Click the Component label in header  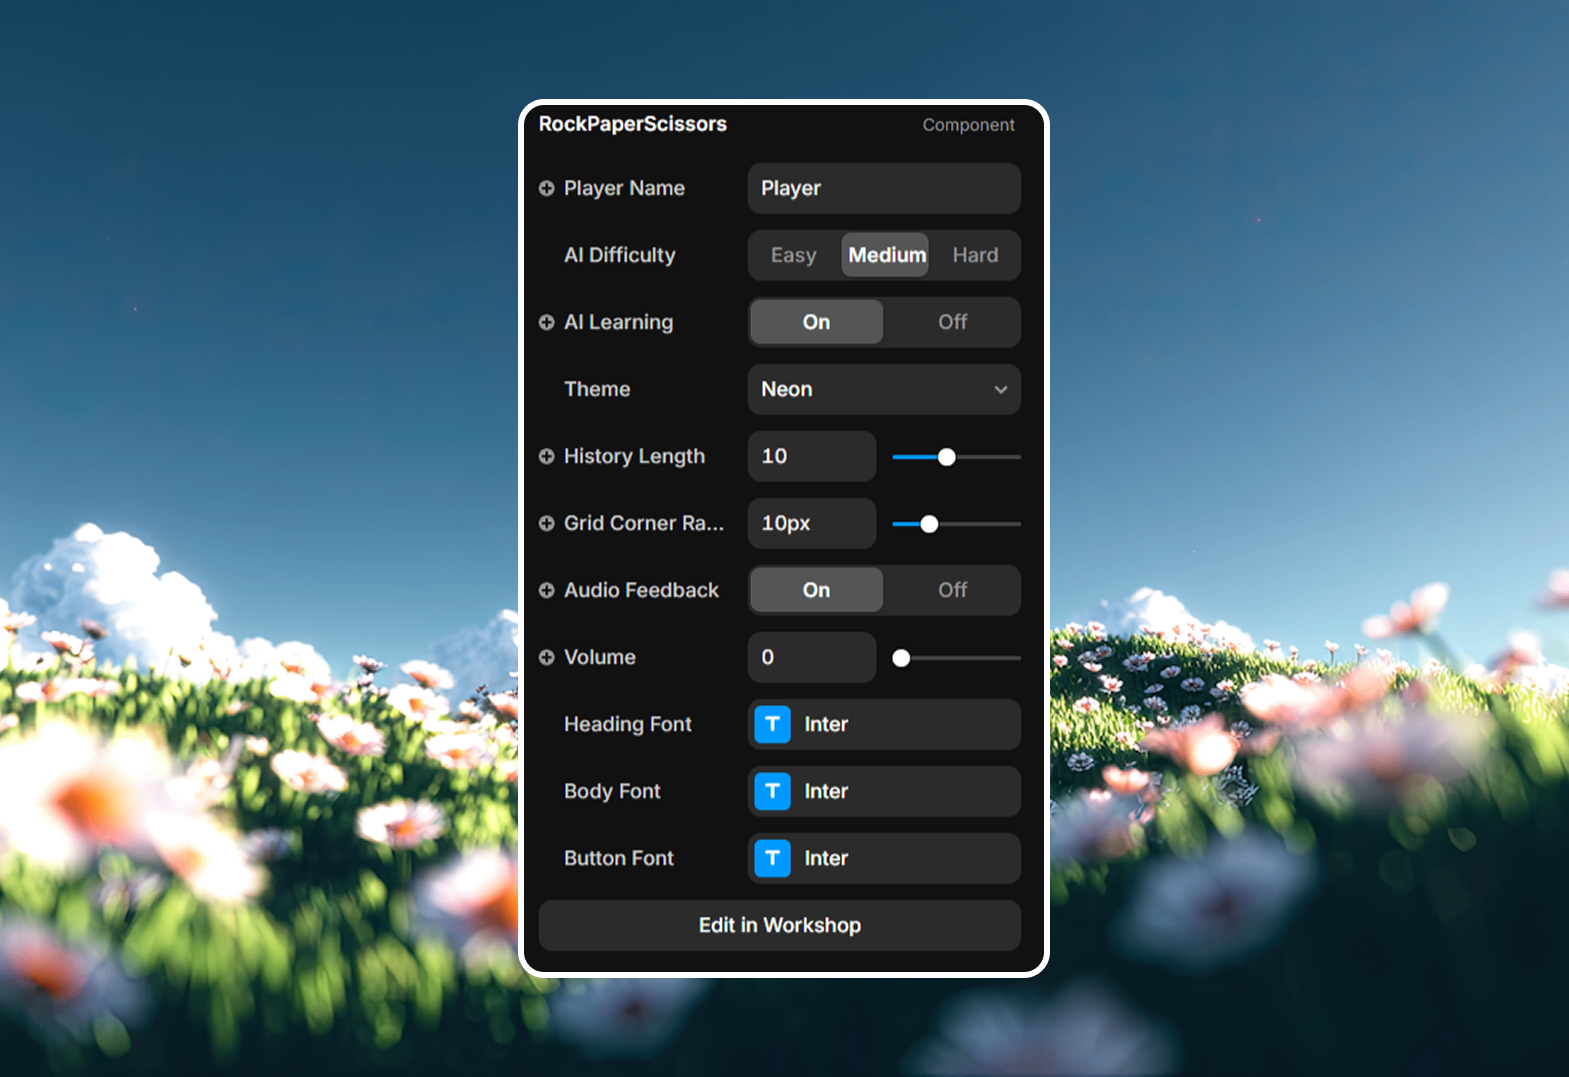click(967, 125)
